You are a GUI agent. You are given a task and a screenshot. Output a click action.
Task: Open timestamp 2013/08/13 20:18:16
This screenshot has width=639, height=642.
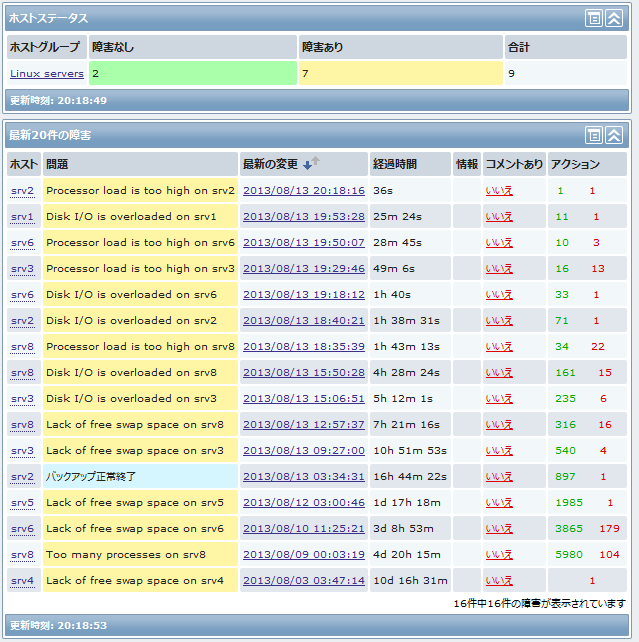tap(304, 191)
